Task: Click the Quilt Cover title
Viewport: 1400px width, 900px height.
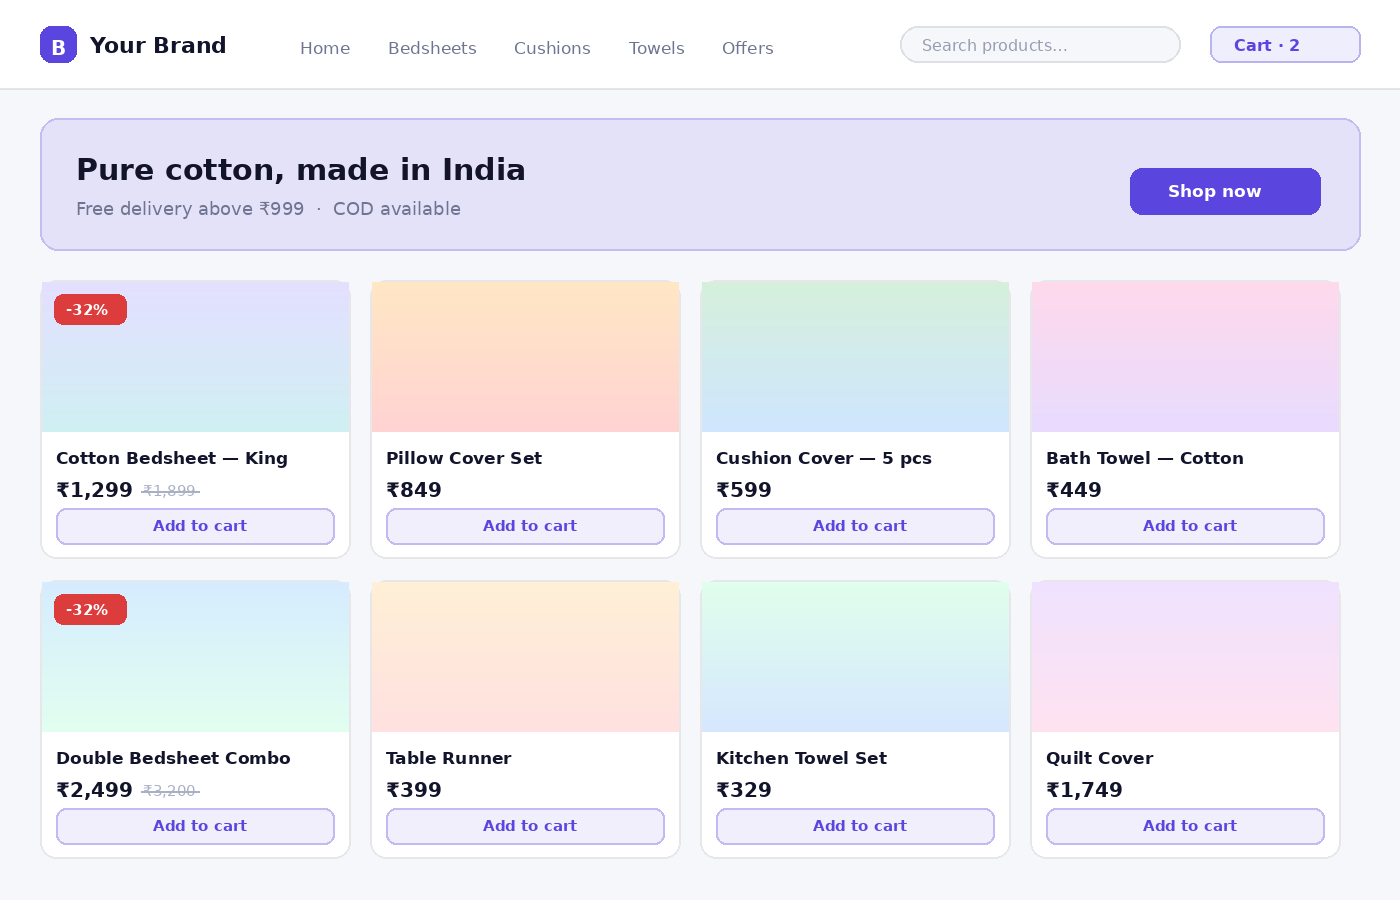Action: pos(1100,758)
